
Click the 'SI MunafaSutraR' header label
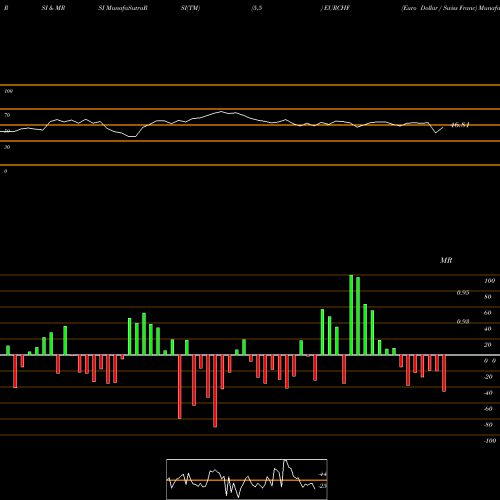coord(123,8)
